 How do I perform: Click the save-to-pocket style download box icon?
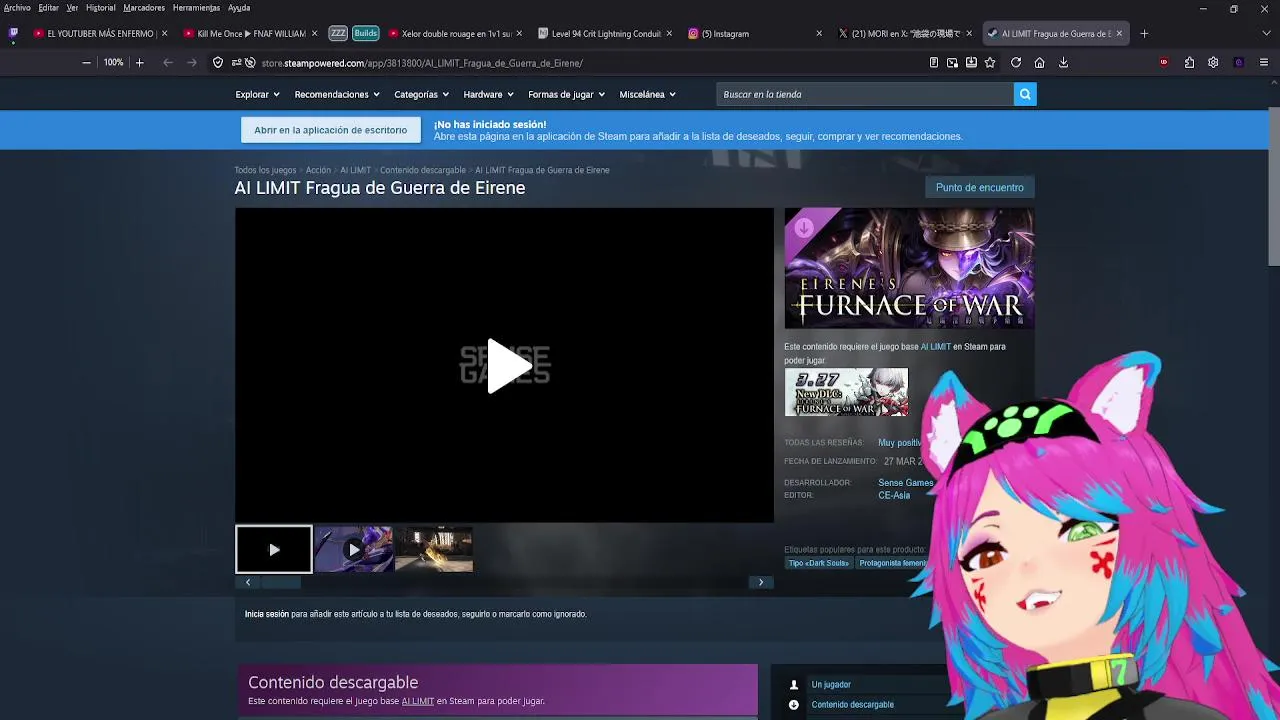pyautogui.click(x=971, y=62)
